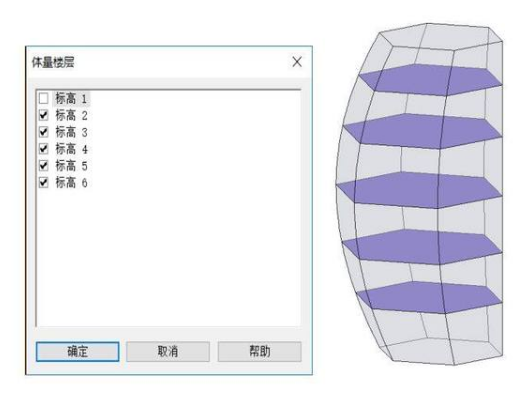This screenshot has width=519, height=400.
Task: Select the 标高 6 list label
Action: [x=71, y=182]
